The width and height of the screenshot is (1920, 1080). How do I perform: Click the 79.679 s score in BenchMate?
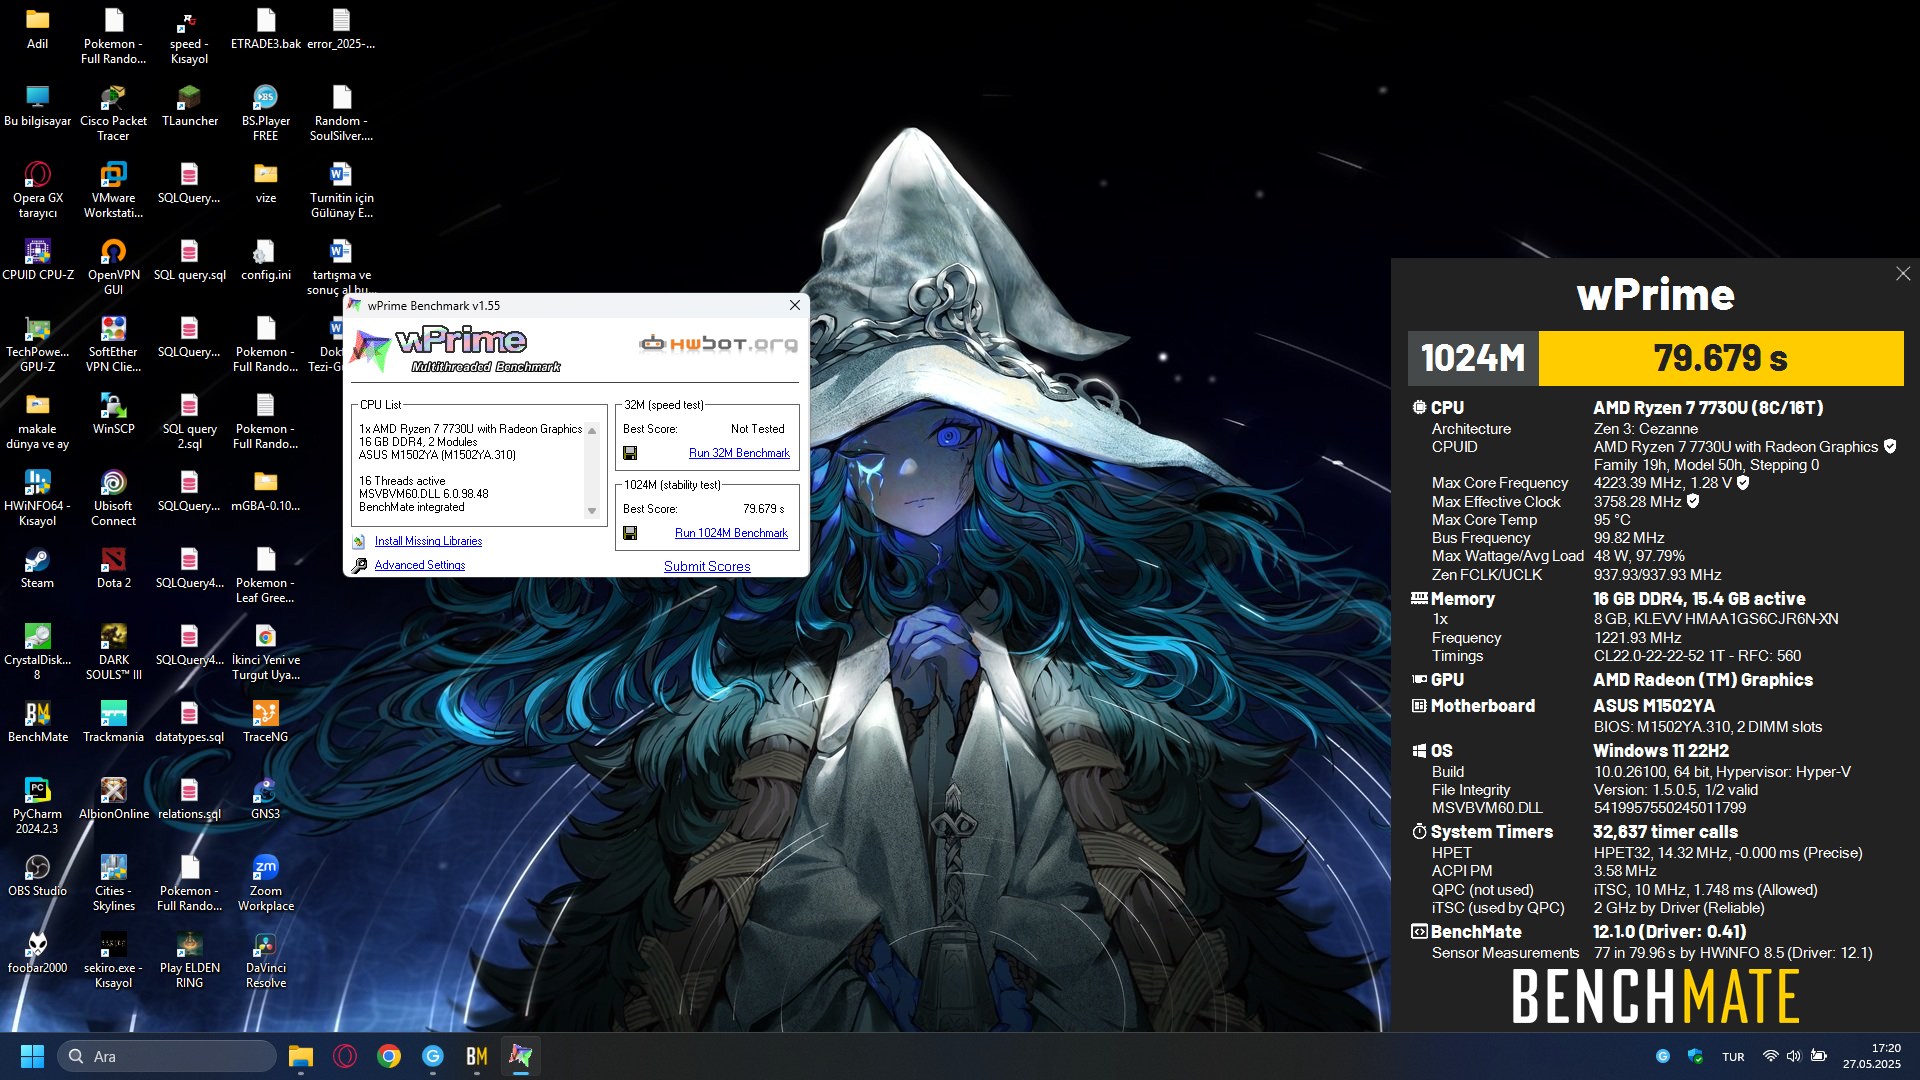pyautogui.click(x=1720, y=358)
